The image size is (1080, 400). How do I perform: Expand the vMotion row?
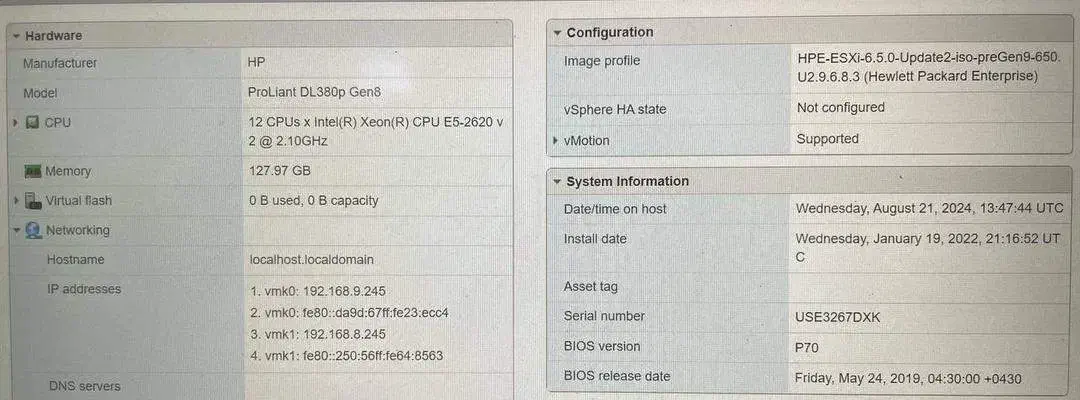point(555,141)
